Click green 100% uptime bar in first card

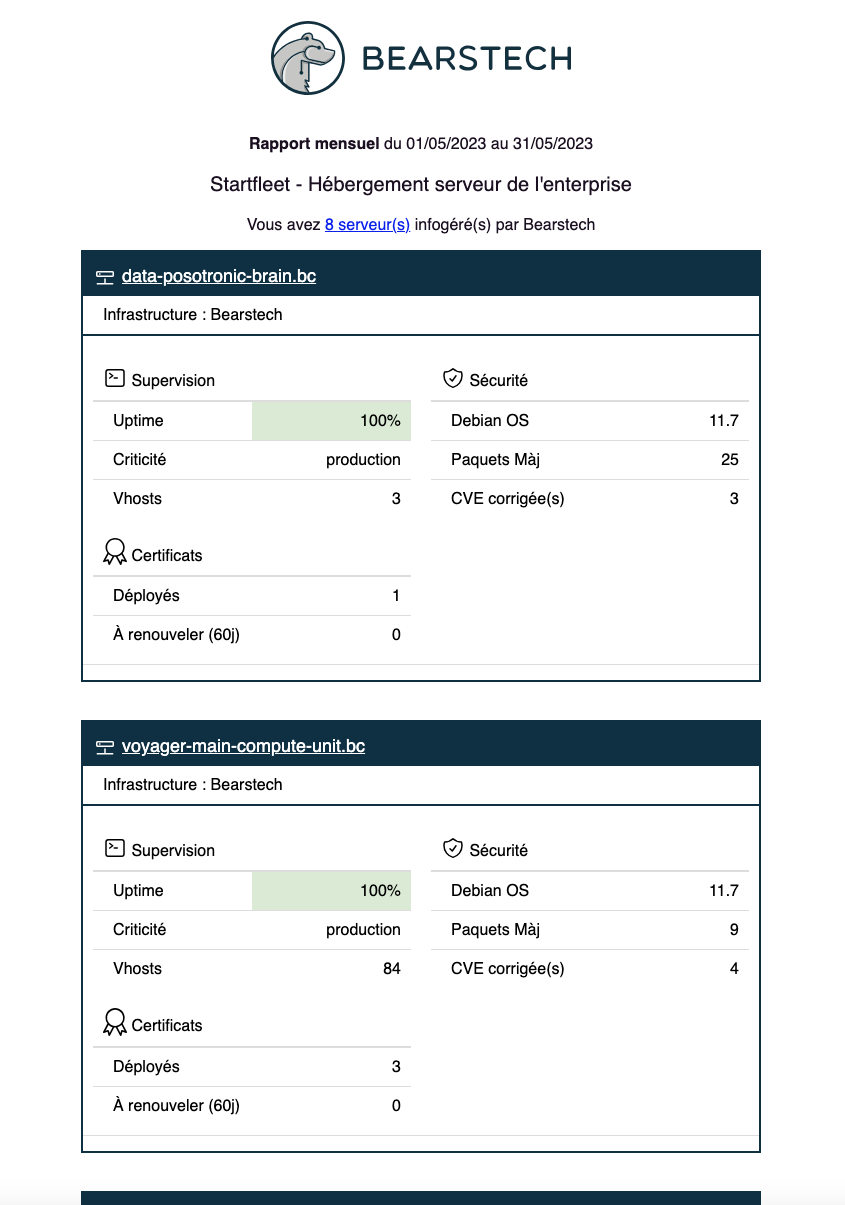[331, 421]
